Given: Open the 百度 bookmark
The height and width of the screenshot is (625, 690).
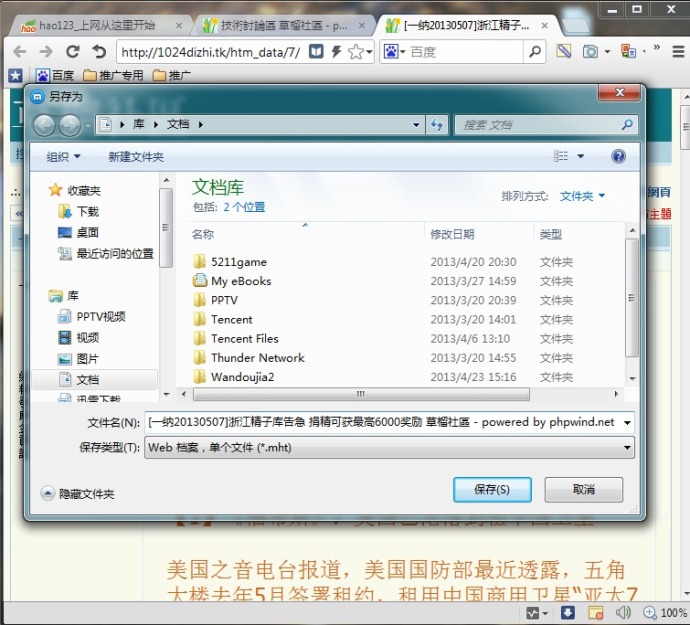Looking at the screenshot, I should (55, 76).
